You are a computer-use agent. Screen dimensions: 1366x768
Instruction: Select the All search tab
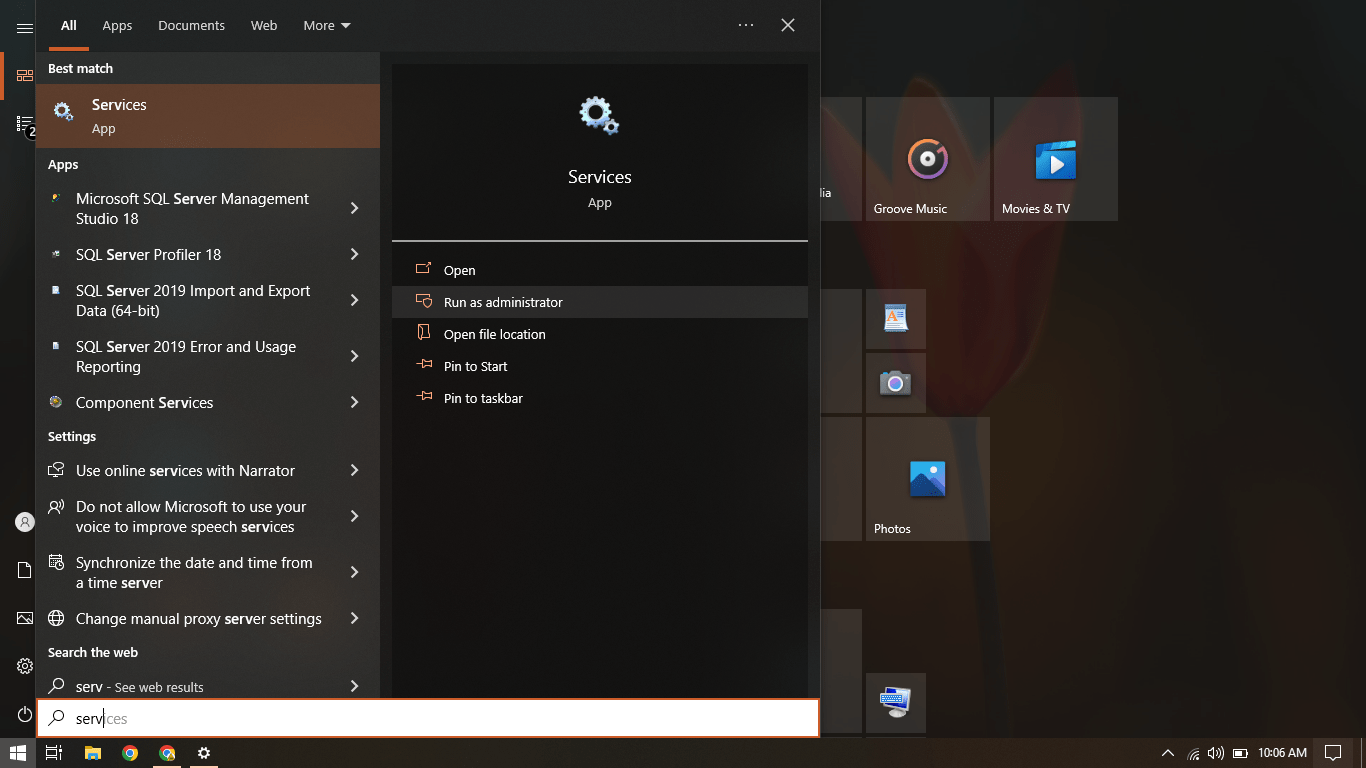point(68,26)
